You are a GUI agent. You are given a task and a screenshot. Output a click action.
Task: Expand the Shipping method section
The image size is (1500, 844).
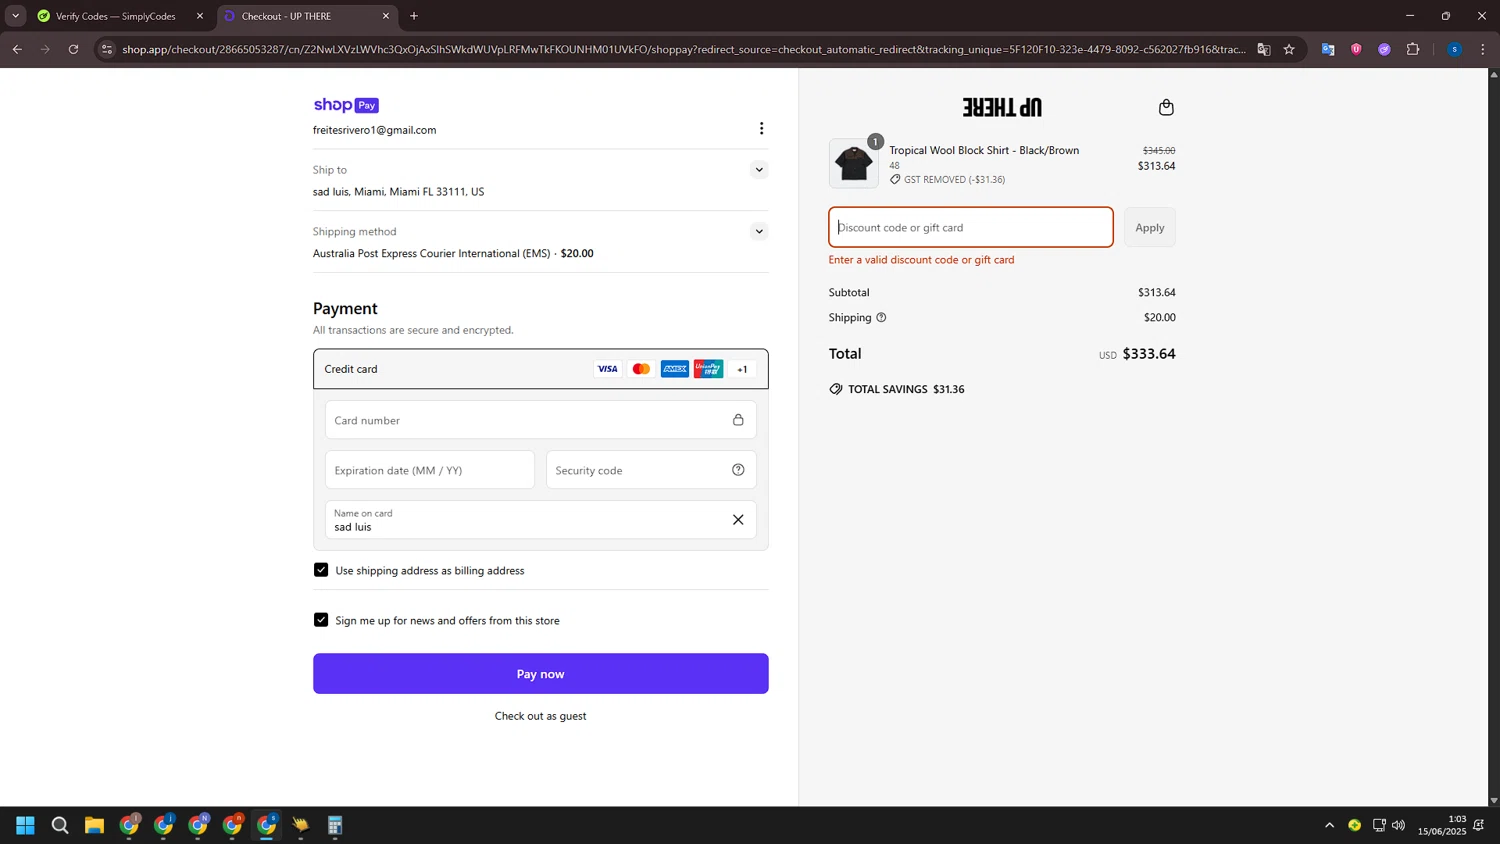759,232
